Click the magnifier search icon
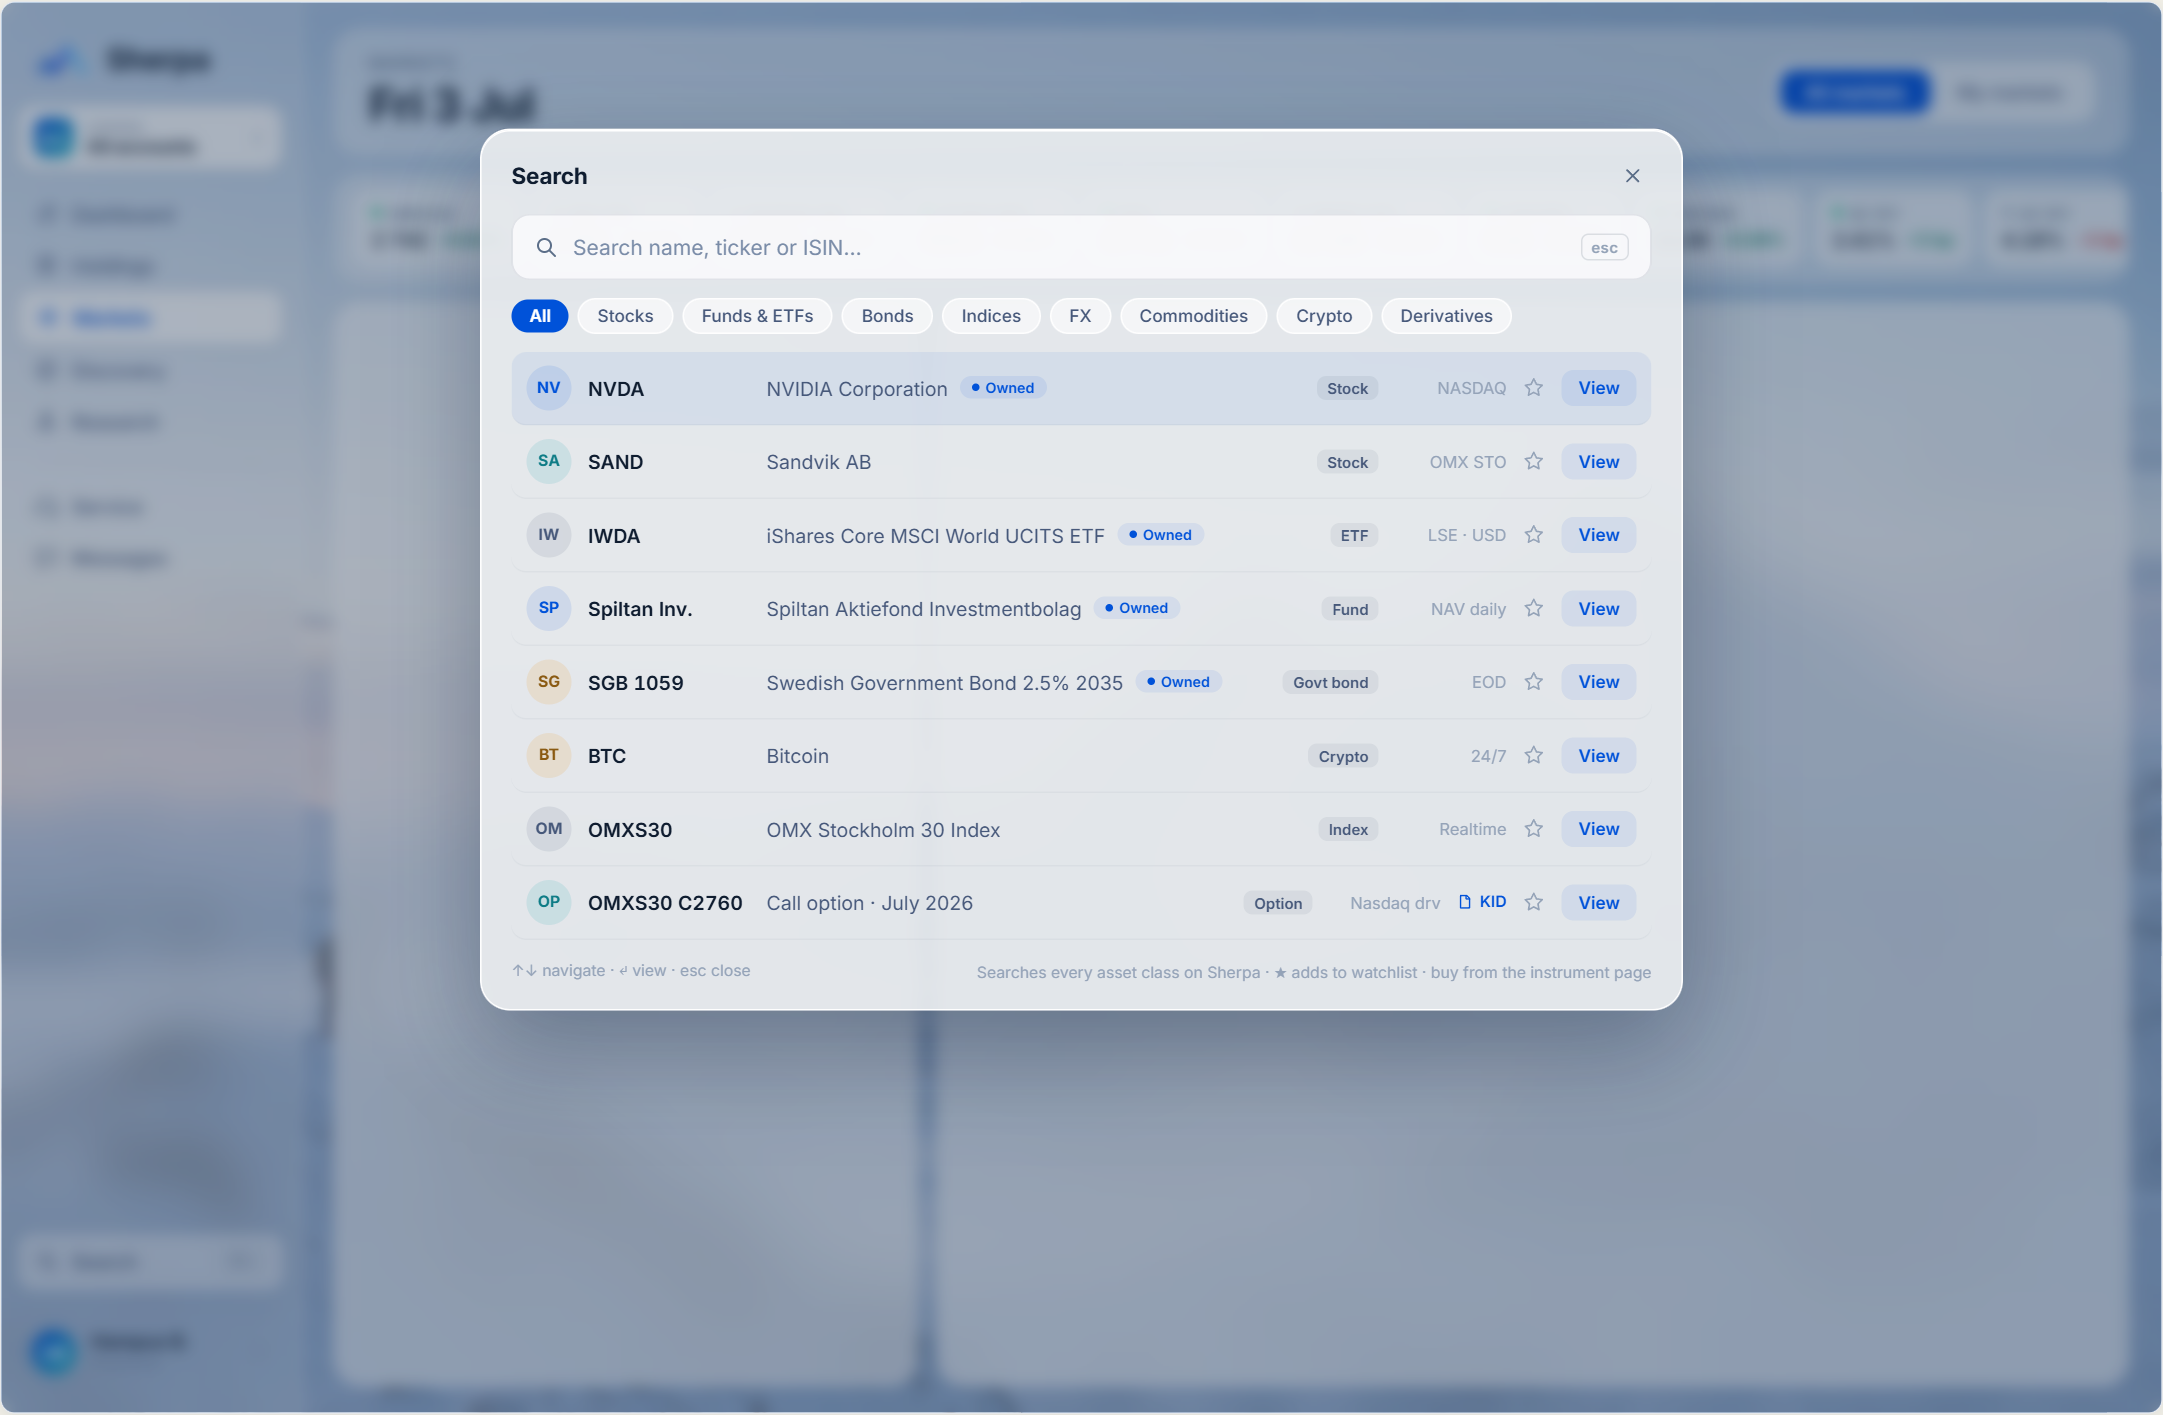 click(x=546, y=247)
